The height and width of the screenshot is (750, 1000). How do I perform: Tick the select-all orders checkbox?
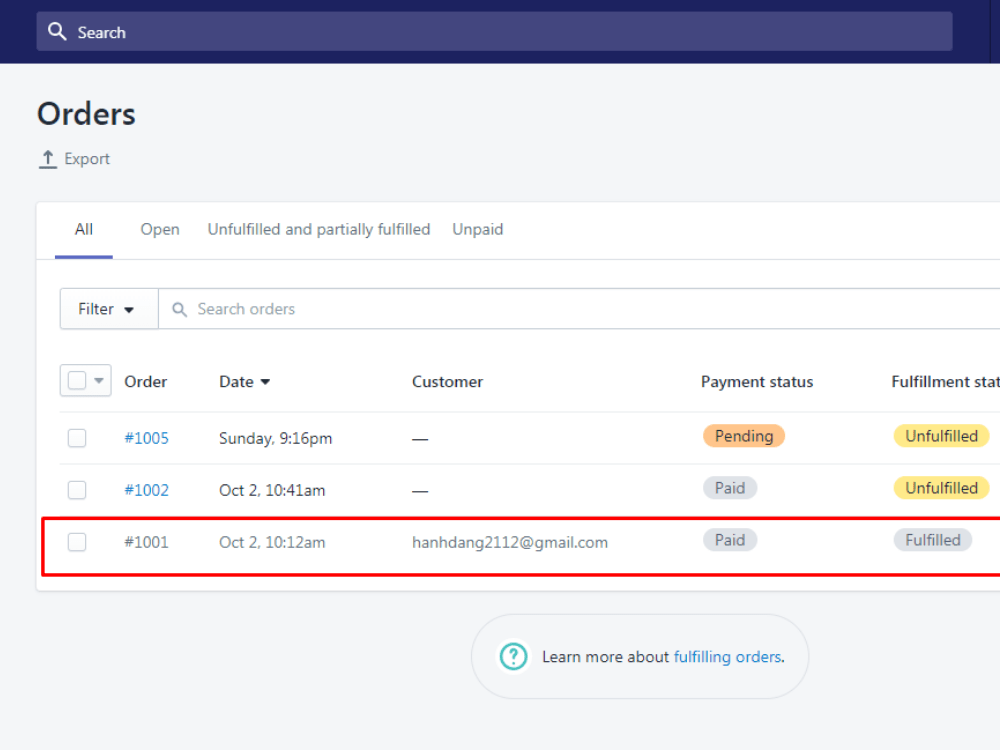(x=77, y=381)
